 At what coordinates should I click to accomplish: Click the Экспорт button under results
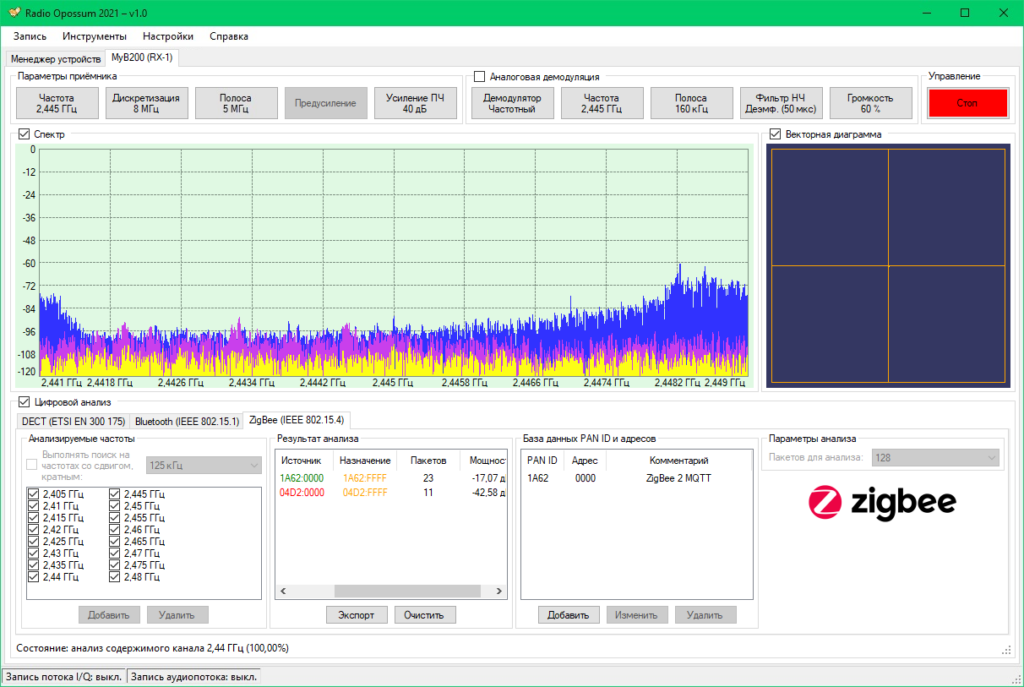coord(355,614)
